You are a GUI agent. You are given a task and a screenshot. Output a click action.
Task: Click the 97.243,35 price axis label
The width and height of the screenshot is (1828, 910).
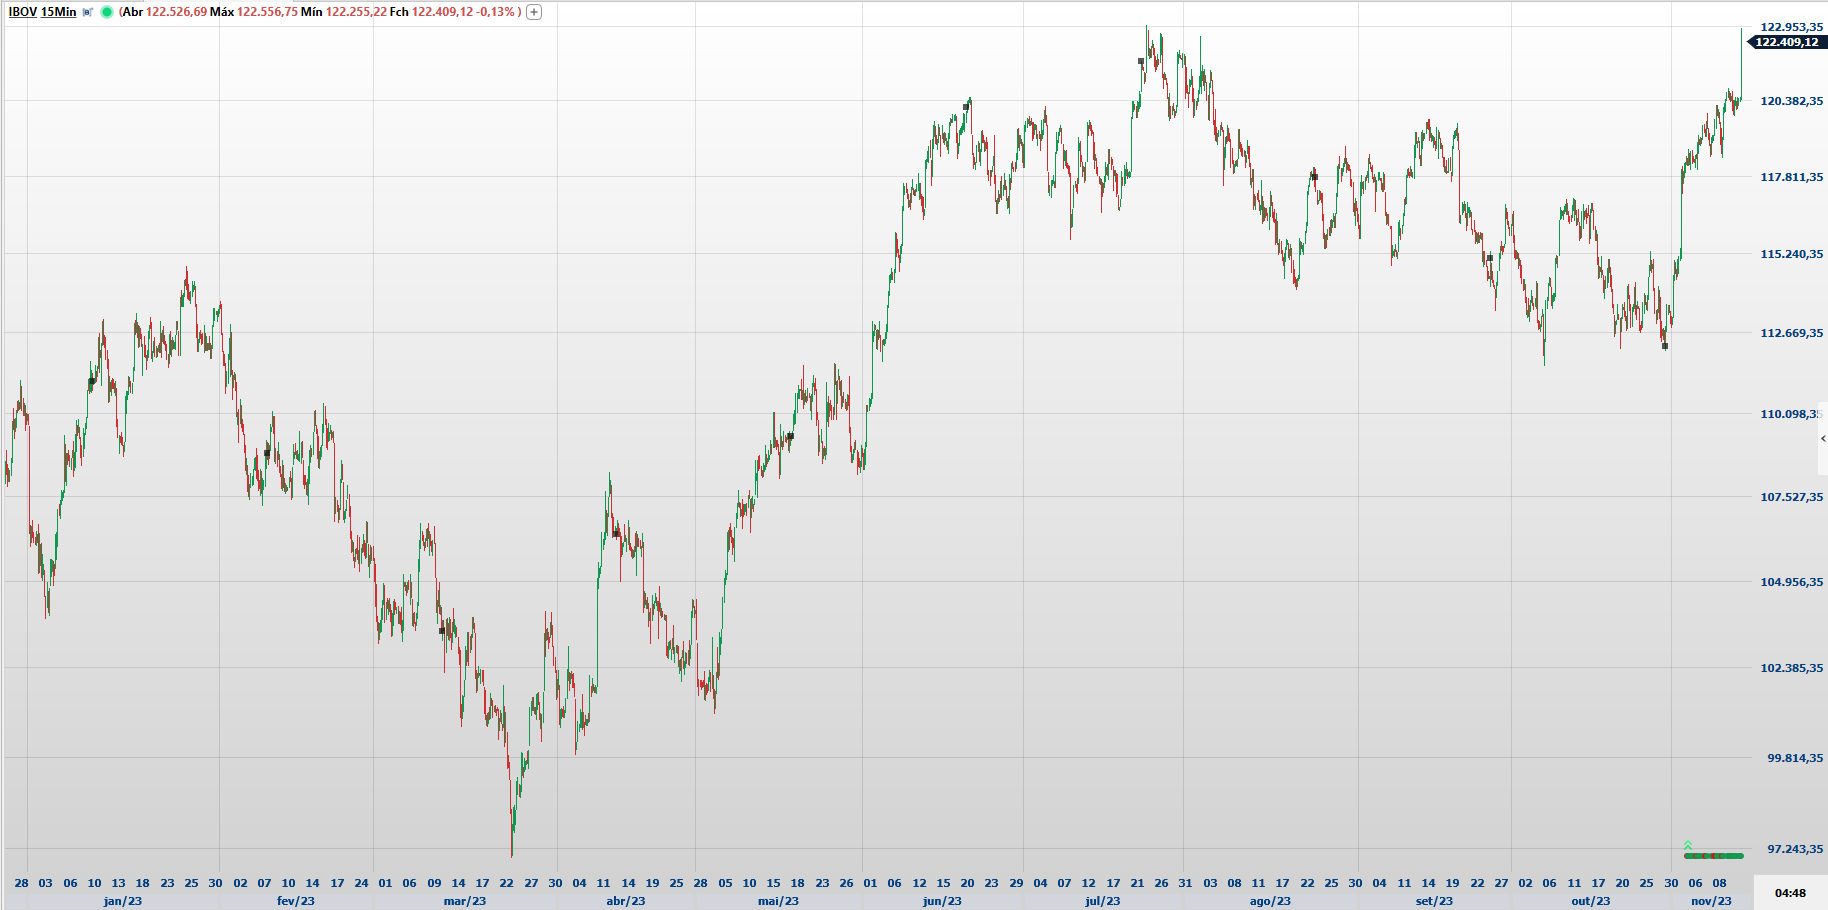1794,849
